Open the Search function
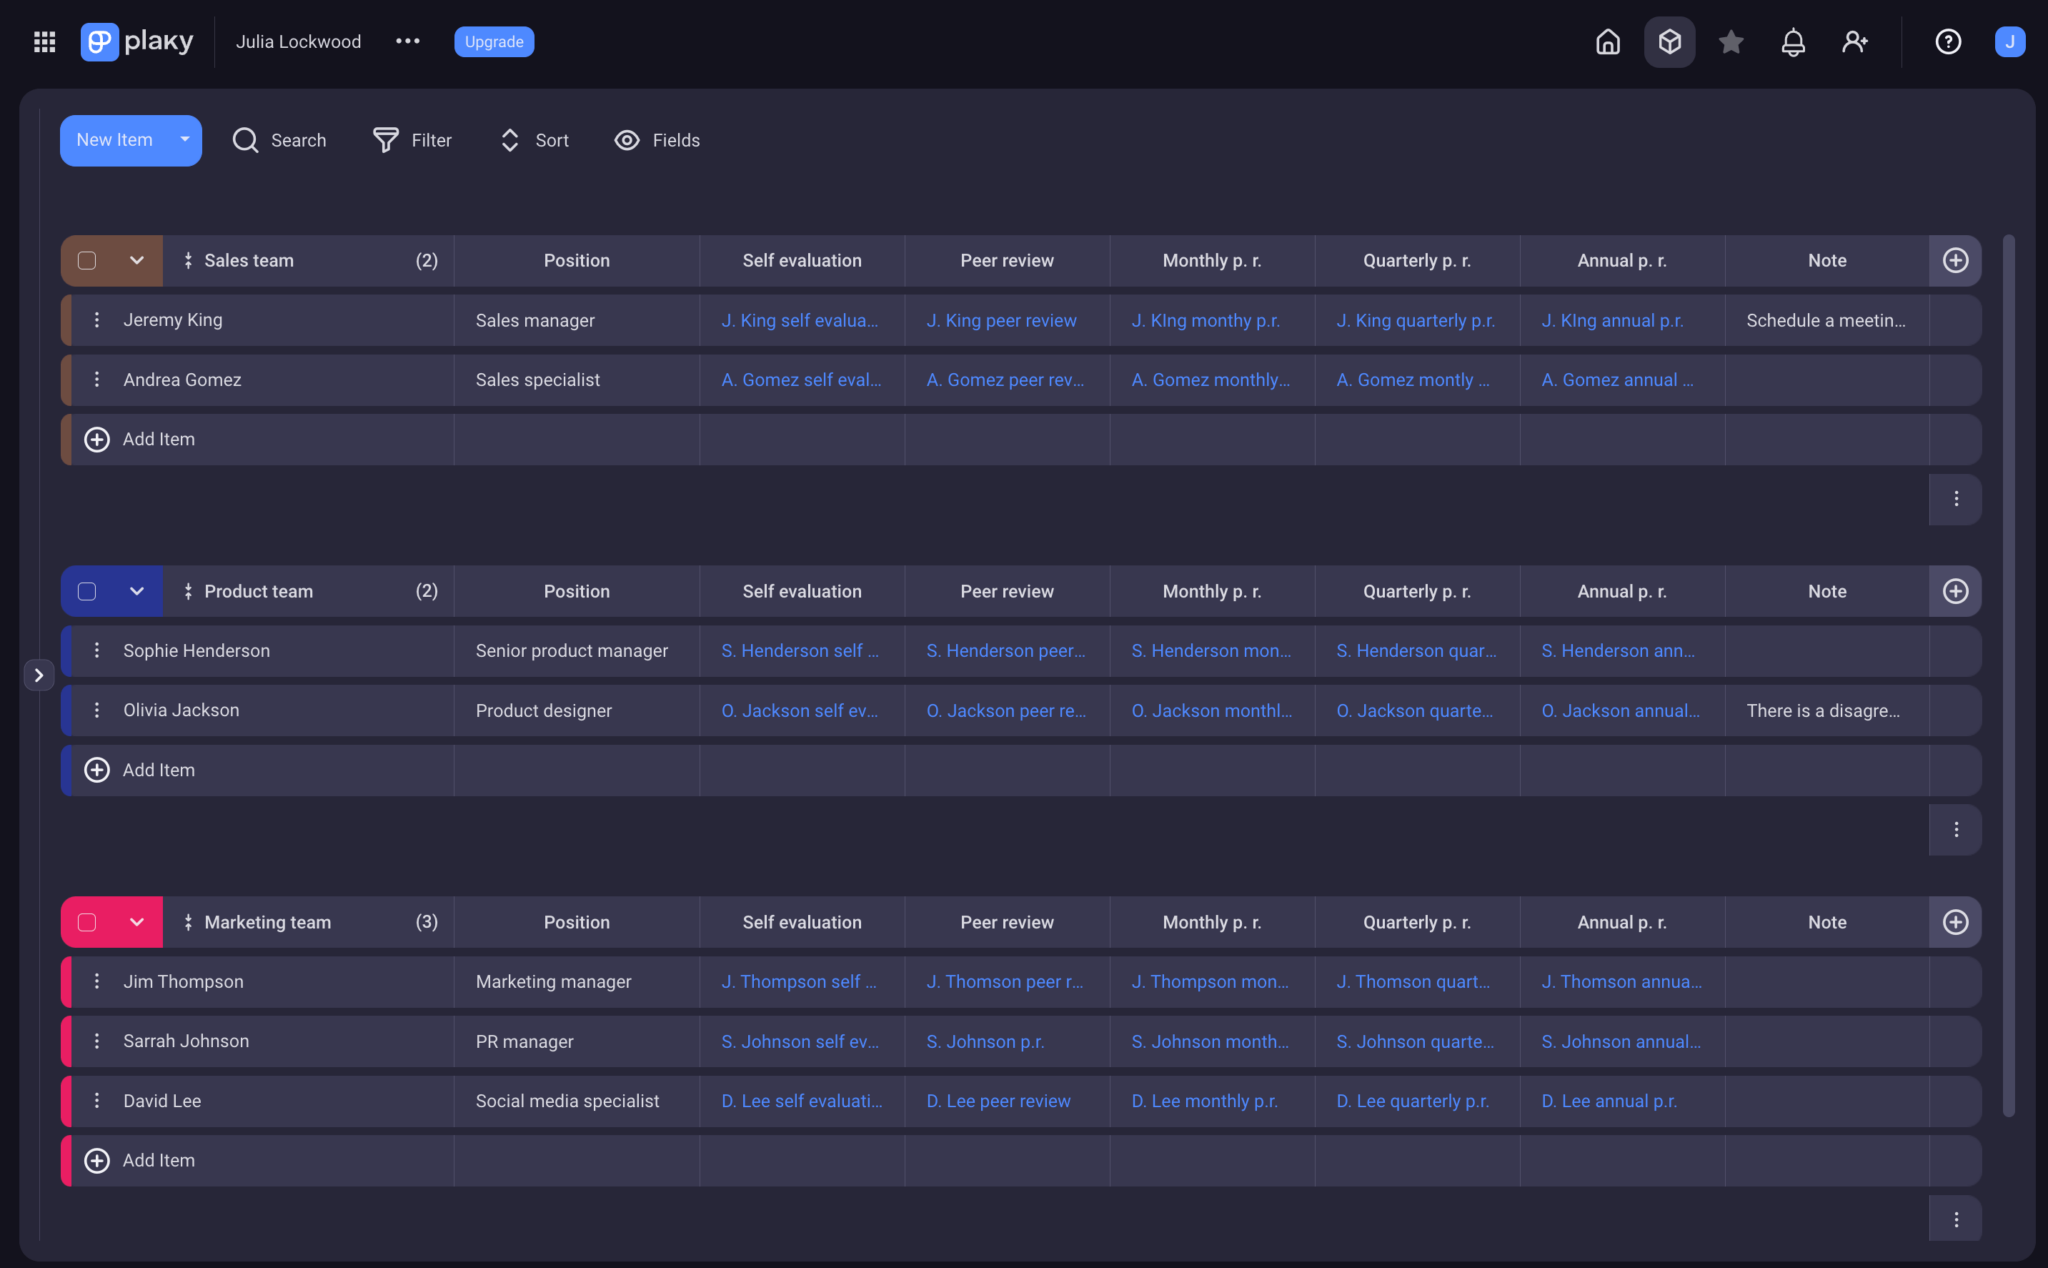The width and height of the screenshot is (2048, 1268). 280,140
